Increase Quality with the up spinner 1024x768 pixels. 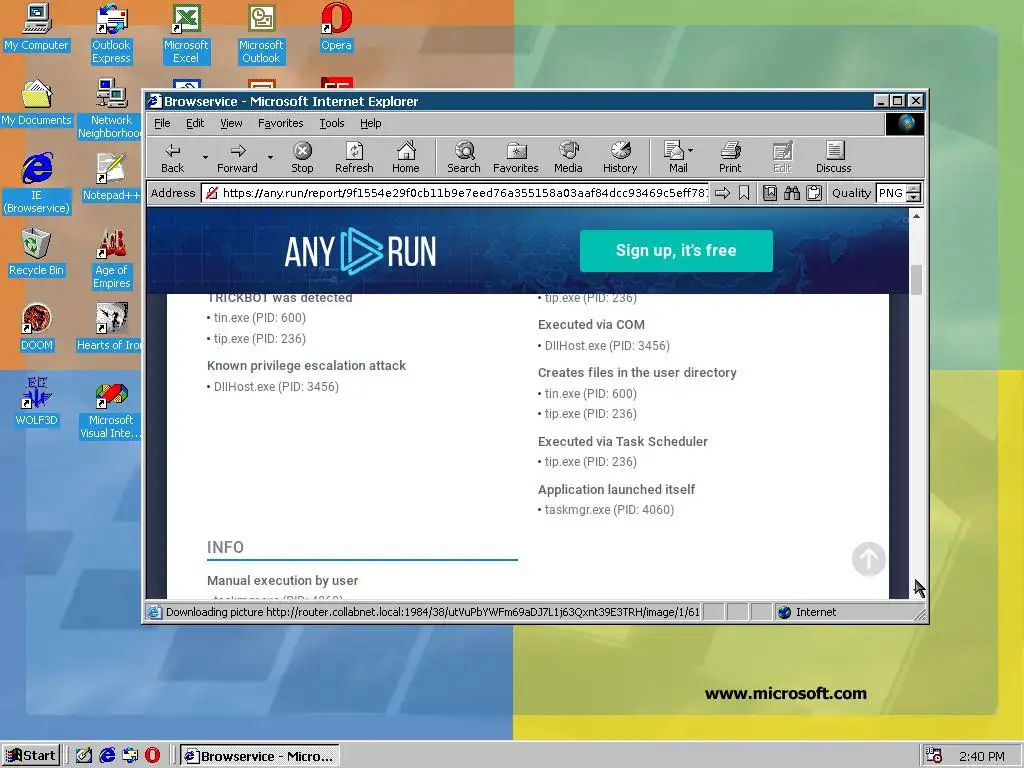coord(914,189)
